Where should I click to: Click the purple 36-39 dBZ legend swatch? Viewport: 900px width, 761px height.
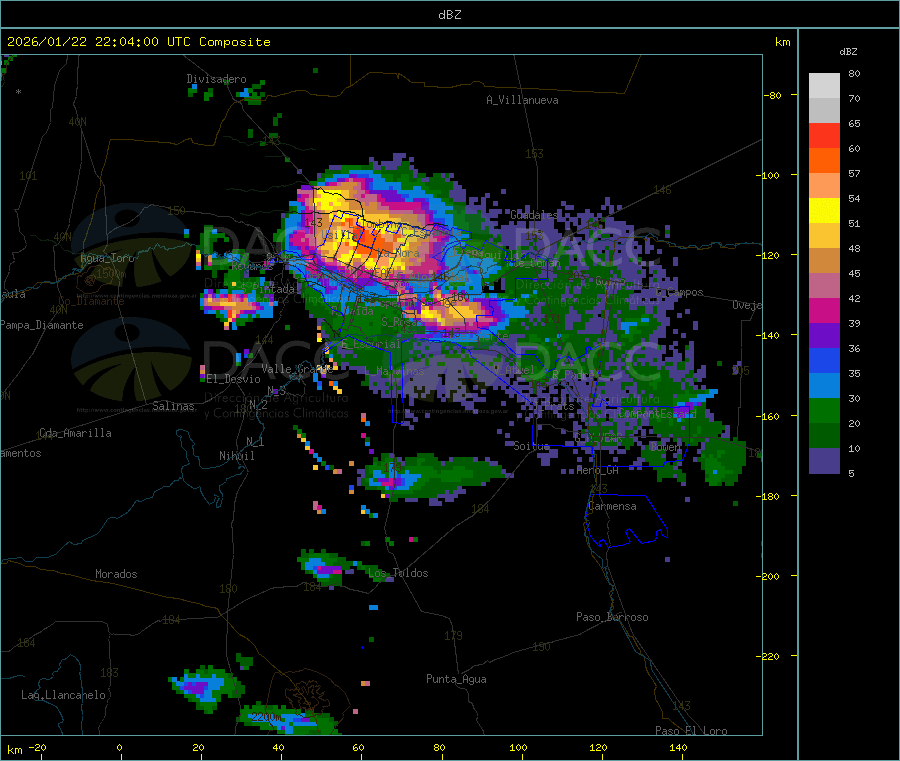[824, 335]
